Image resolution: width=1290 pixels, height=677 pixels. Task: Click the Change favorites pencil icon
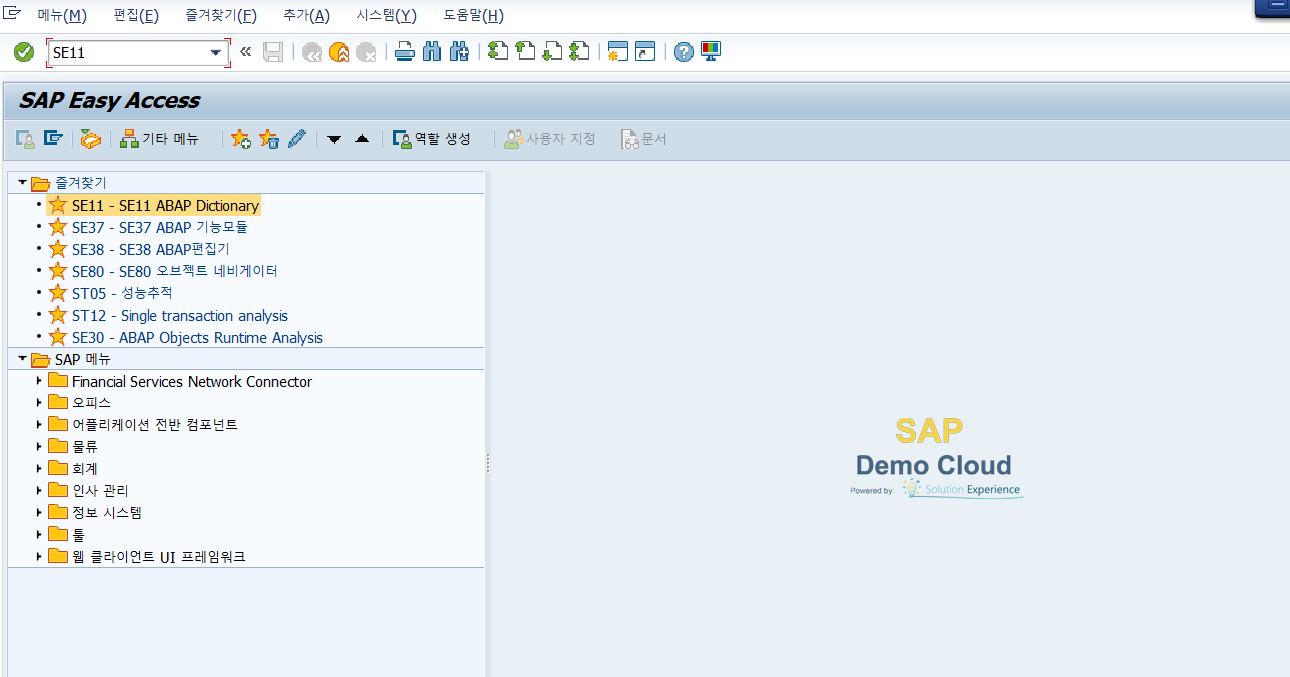pyautogui.click(x=296, y=139)
